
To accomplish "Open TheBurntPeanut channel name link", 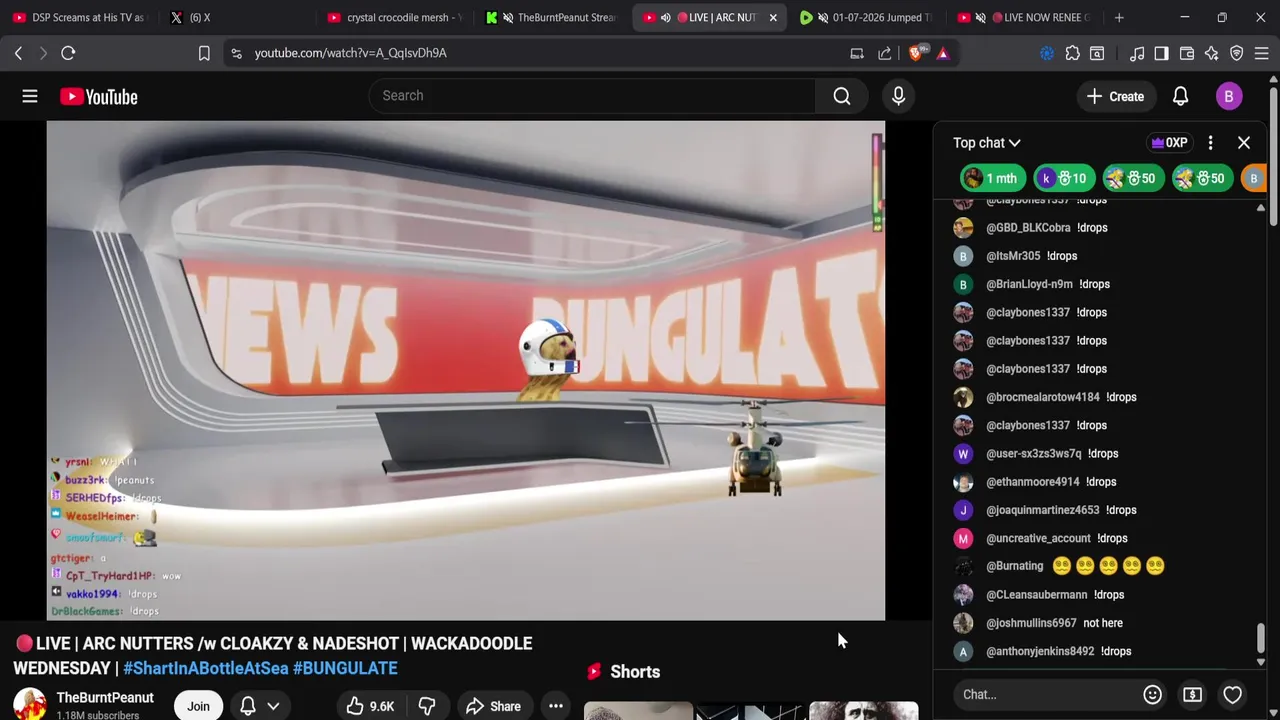I will point(105,698).
